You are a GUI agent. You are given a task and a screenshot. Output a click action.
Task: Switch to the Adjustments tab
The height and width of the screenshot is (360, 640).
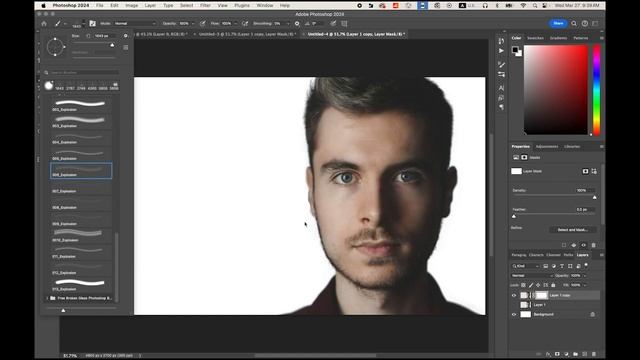547,147
